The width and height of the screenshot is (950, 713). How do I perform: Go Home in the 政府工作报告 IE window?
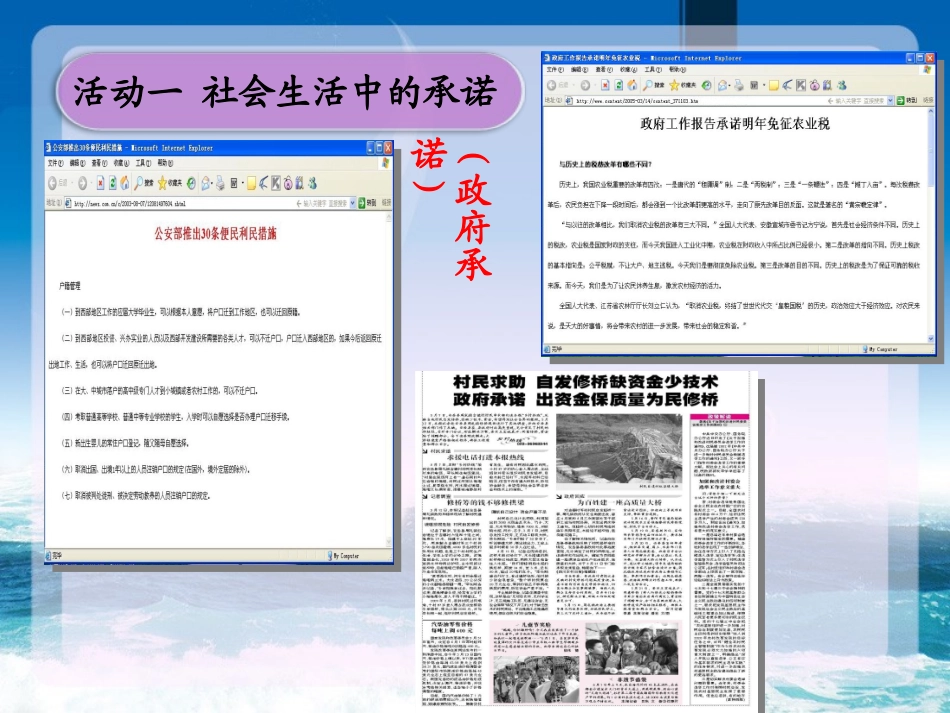(633, 86)
